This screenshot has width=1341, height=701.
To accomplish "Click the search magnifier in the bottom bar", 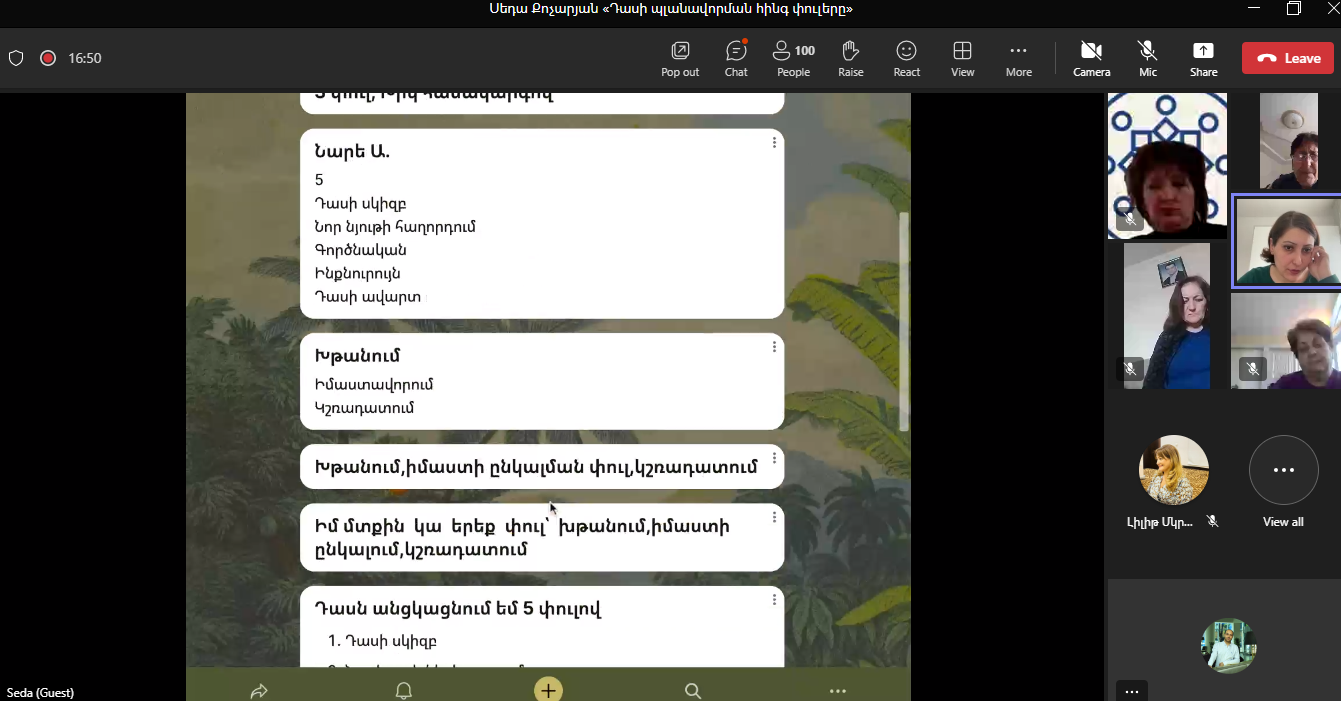I will pyautogui.click(x=692, y=690).
